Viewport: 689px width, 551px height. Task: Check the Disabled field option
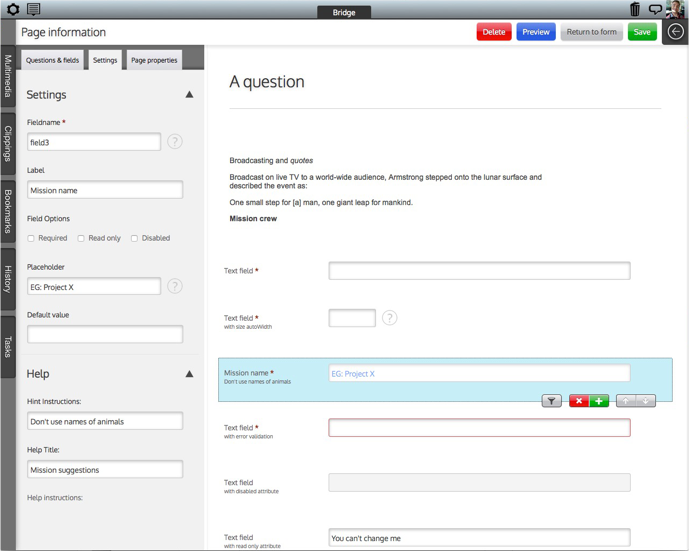(134, 239)
